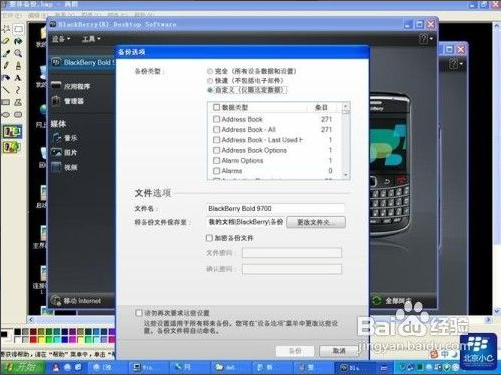
Task: Click the 取消 cancel button
Action: [339, 351]
